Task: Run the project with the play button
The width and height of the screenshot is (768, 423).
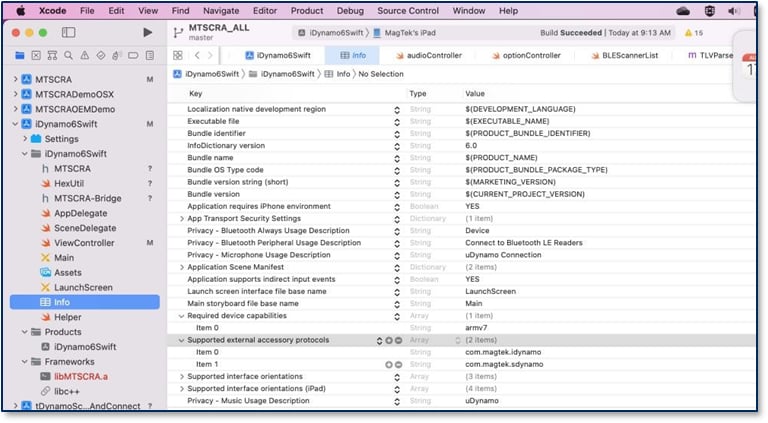Action: (x=147, y=32)
